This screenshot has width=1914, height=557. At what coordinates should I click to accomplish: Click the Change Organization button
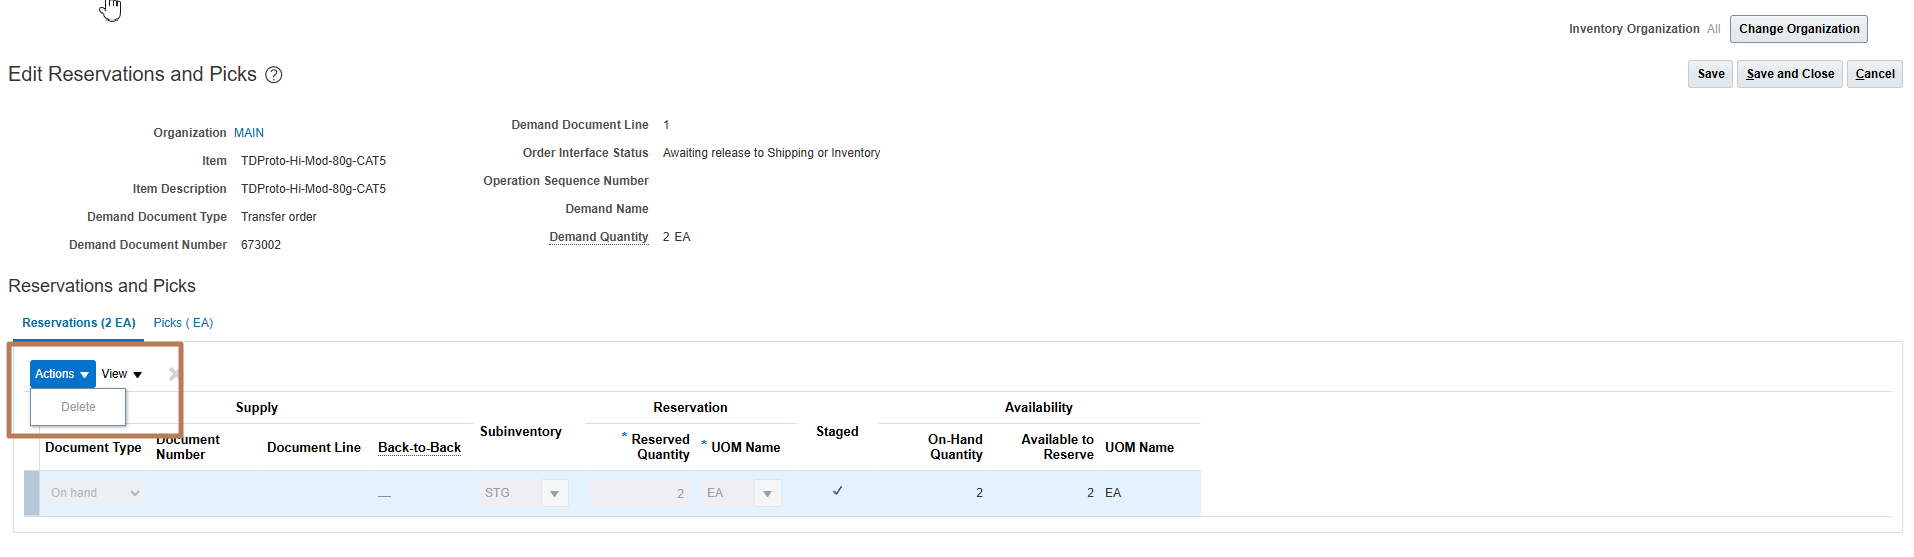coord(1799,29)
